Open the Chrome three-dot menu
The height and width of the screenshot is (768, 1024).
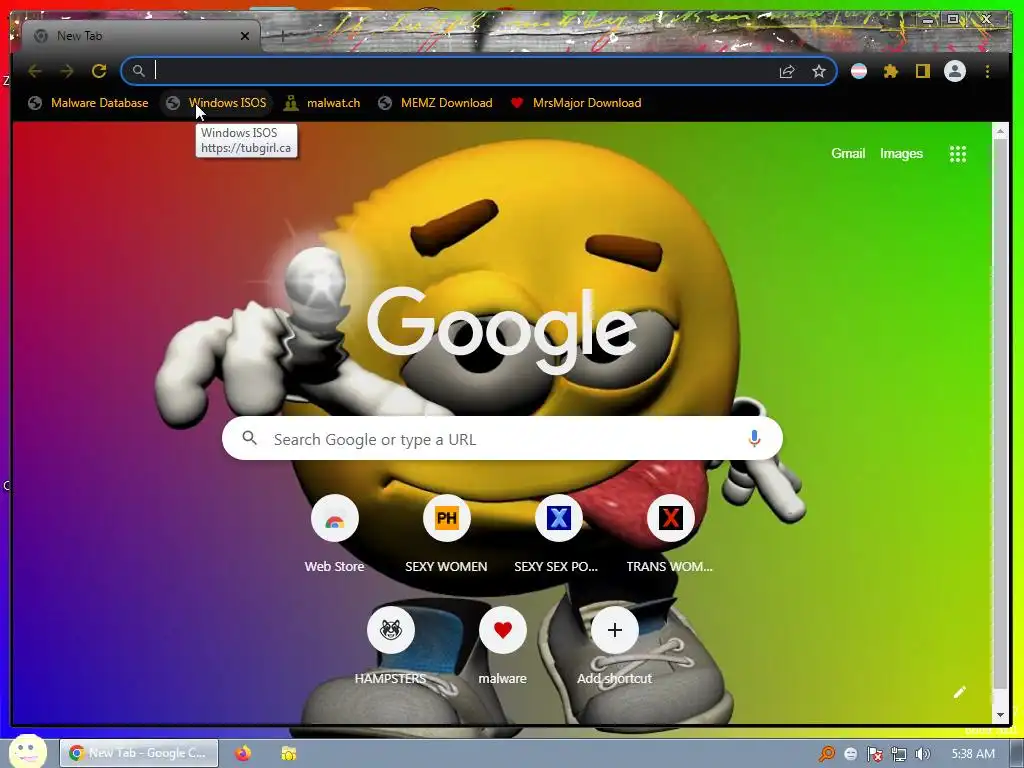click(x=987, y=71)
